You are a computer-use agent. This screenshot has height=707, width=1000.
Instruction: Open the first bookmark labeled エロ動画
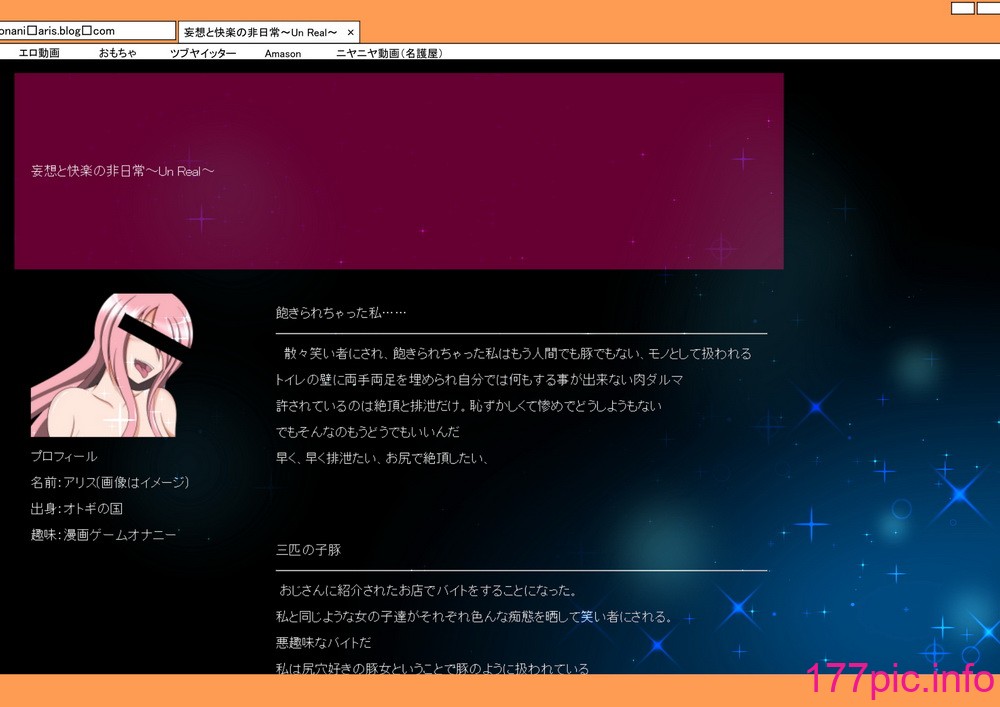(x=39, y=54)
